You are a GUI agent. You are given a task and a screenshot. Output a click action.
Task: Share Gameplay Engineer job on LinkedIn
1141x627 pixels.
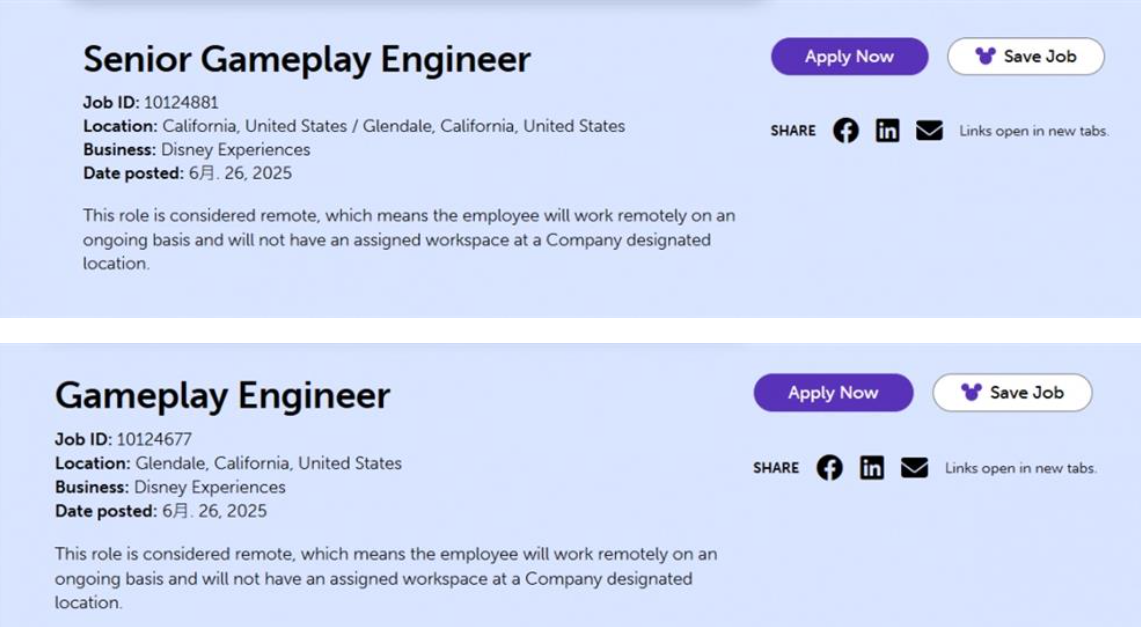point(872,468)
